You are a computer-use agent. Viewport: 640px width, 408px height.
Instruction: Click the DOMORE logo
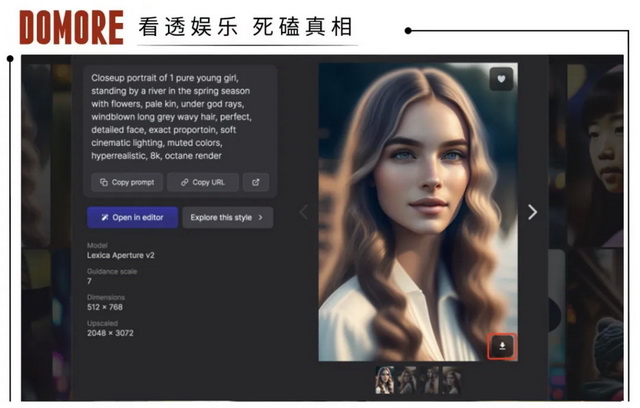coord(71,28)
